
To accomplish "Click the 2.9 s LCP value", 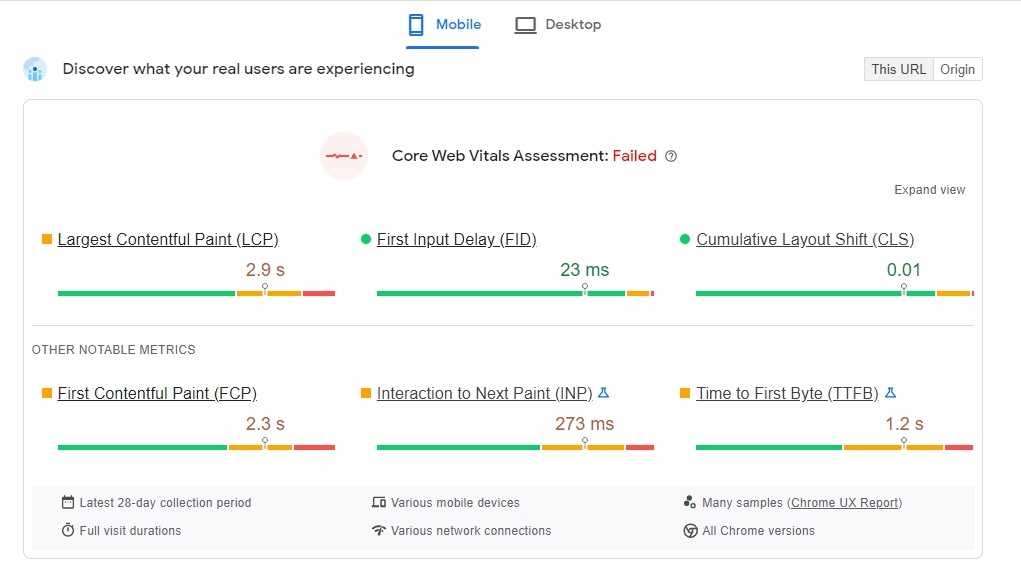I will click(x=265, y=270).
